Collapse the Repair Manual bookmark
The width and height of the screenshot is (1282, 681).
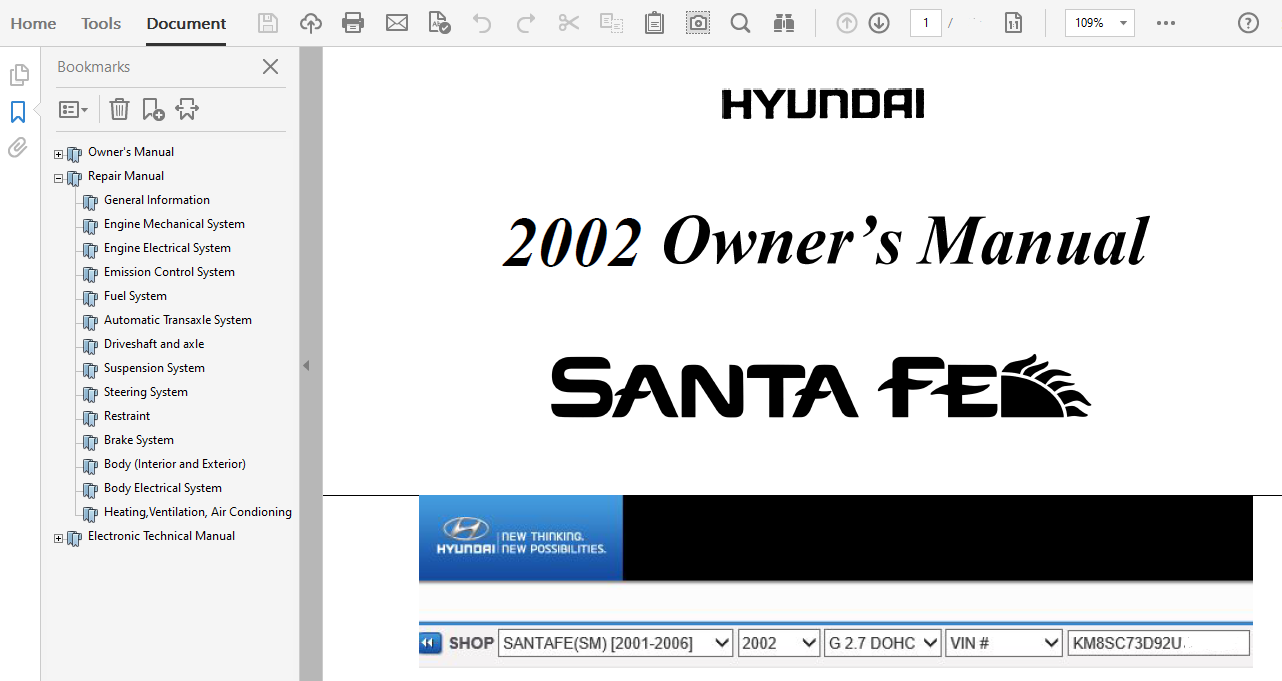click(x=58, y=179)
